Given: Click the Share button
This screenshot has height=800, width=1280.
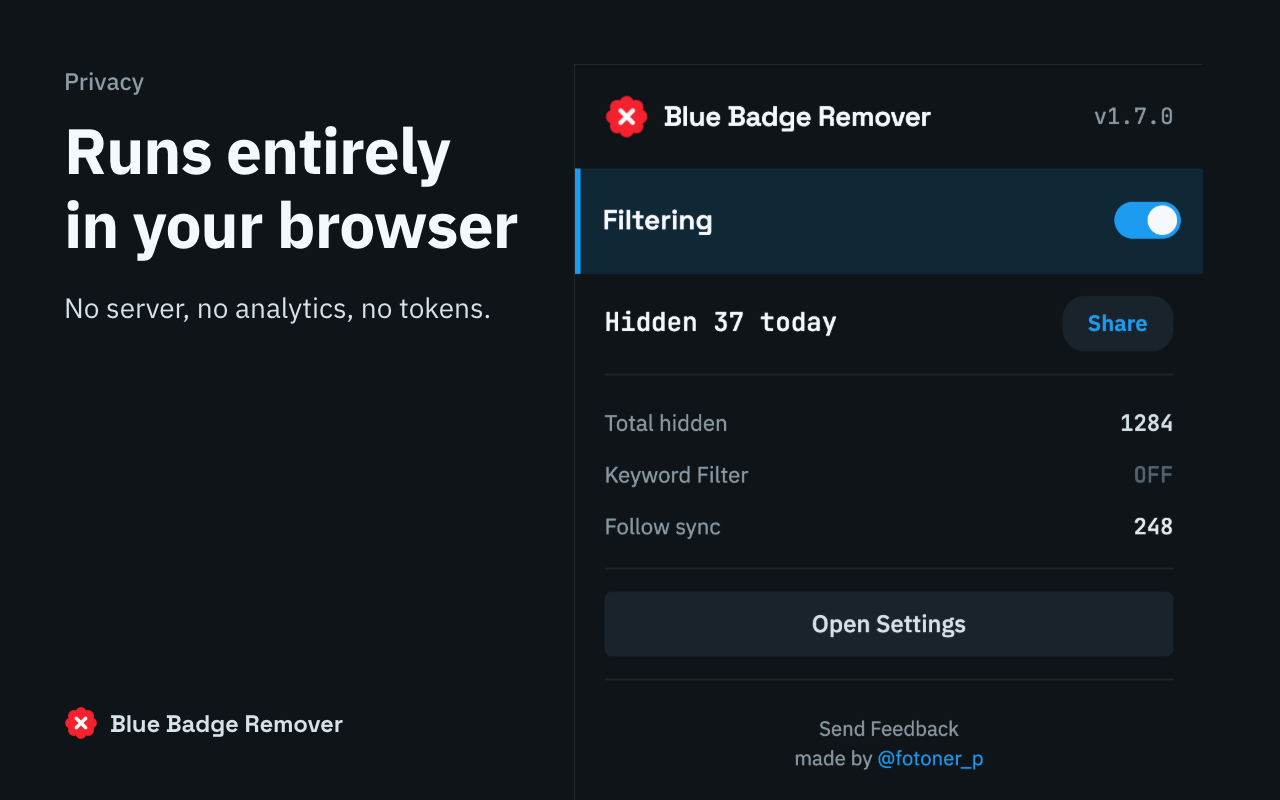Looking at the screenshot, I should point(1117,323).
